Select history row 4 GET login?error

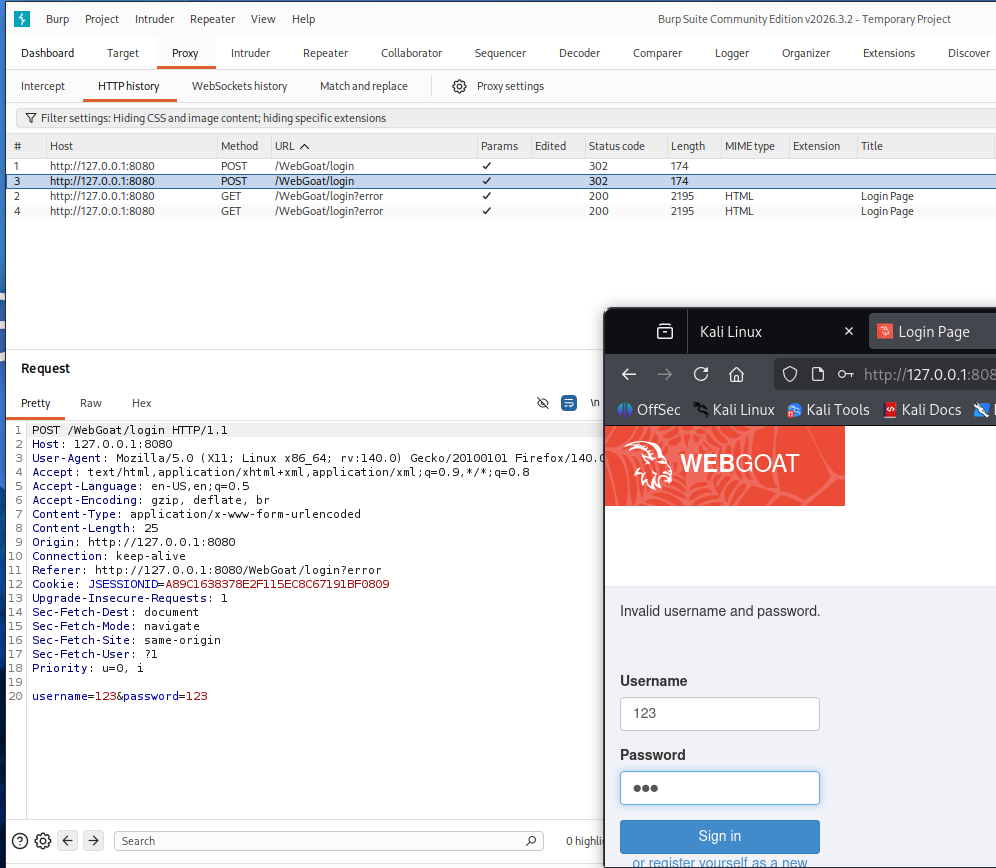(501, 211)
